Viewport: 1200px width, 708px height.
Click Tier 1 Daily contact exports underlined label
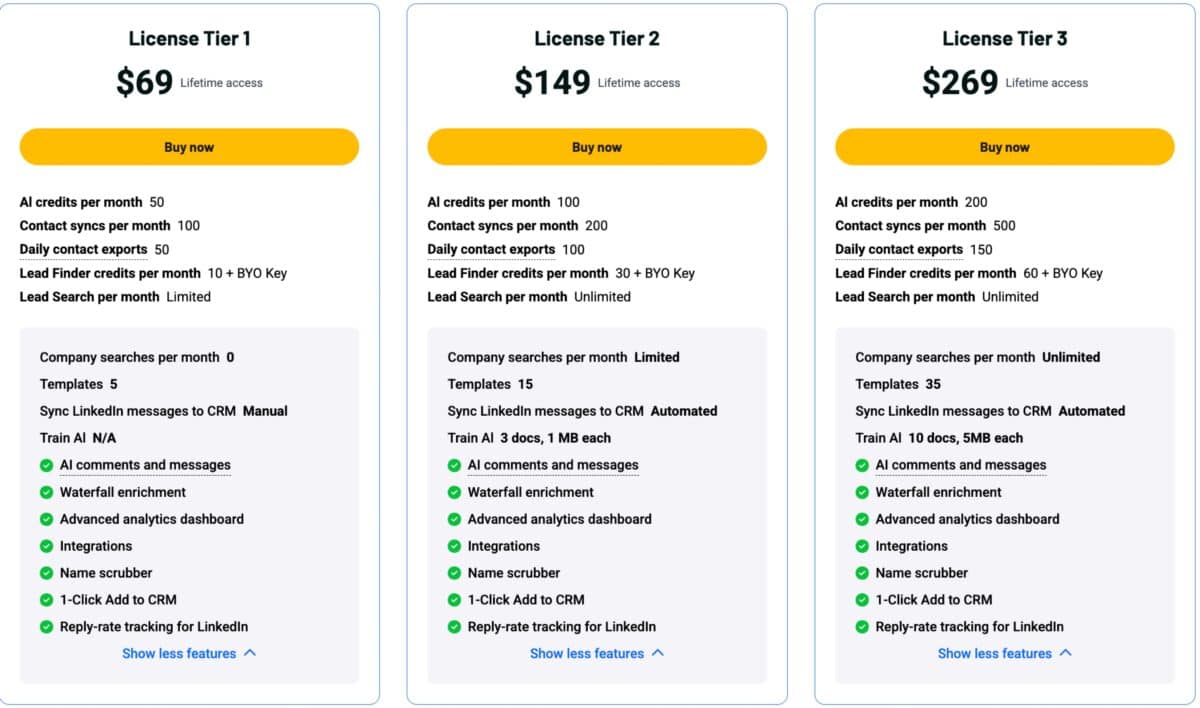[x=84, y=249]
